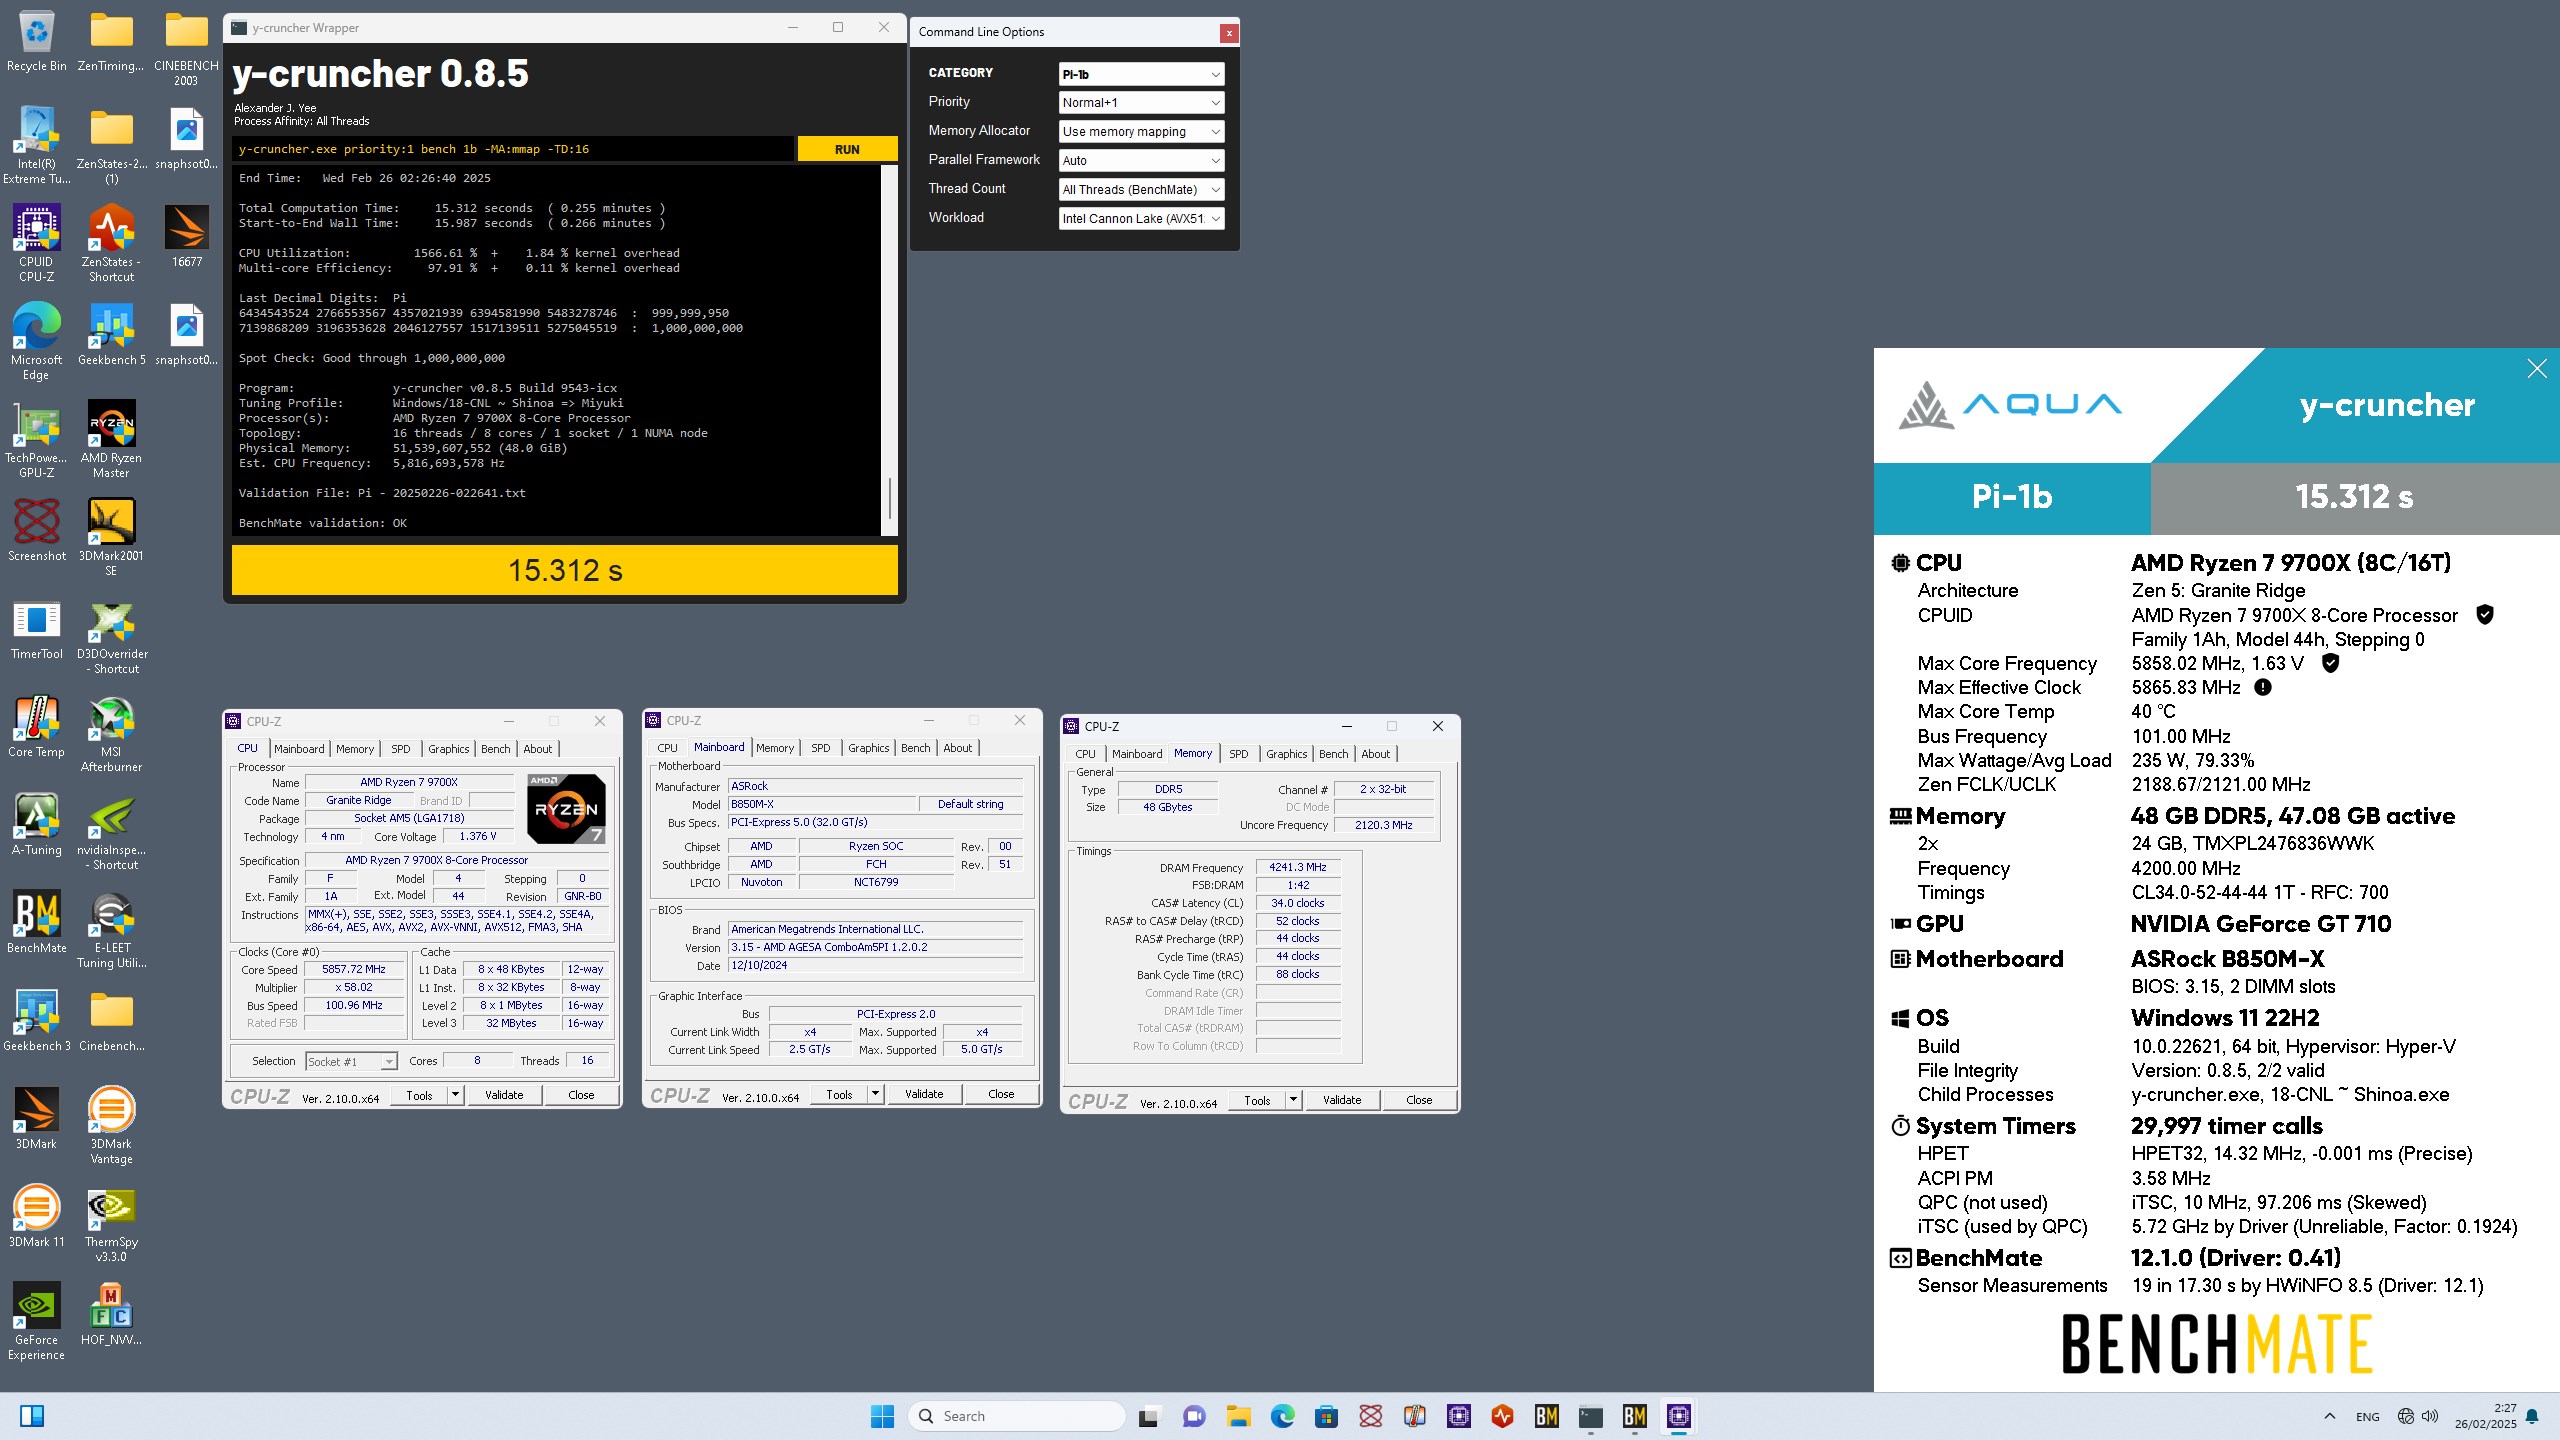This screenshot has width=2560, height=1440.
Task: Click the Windows Start button on the taskbar
Action: tap(882, 1416)
